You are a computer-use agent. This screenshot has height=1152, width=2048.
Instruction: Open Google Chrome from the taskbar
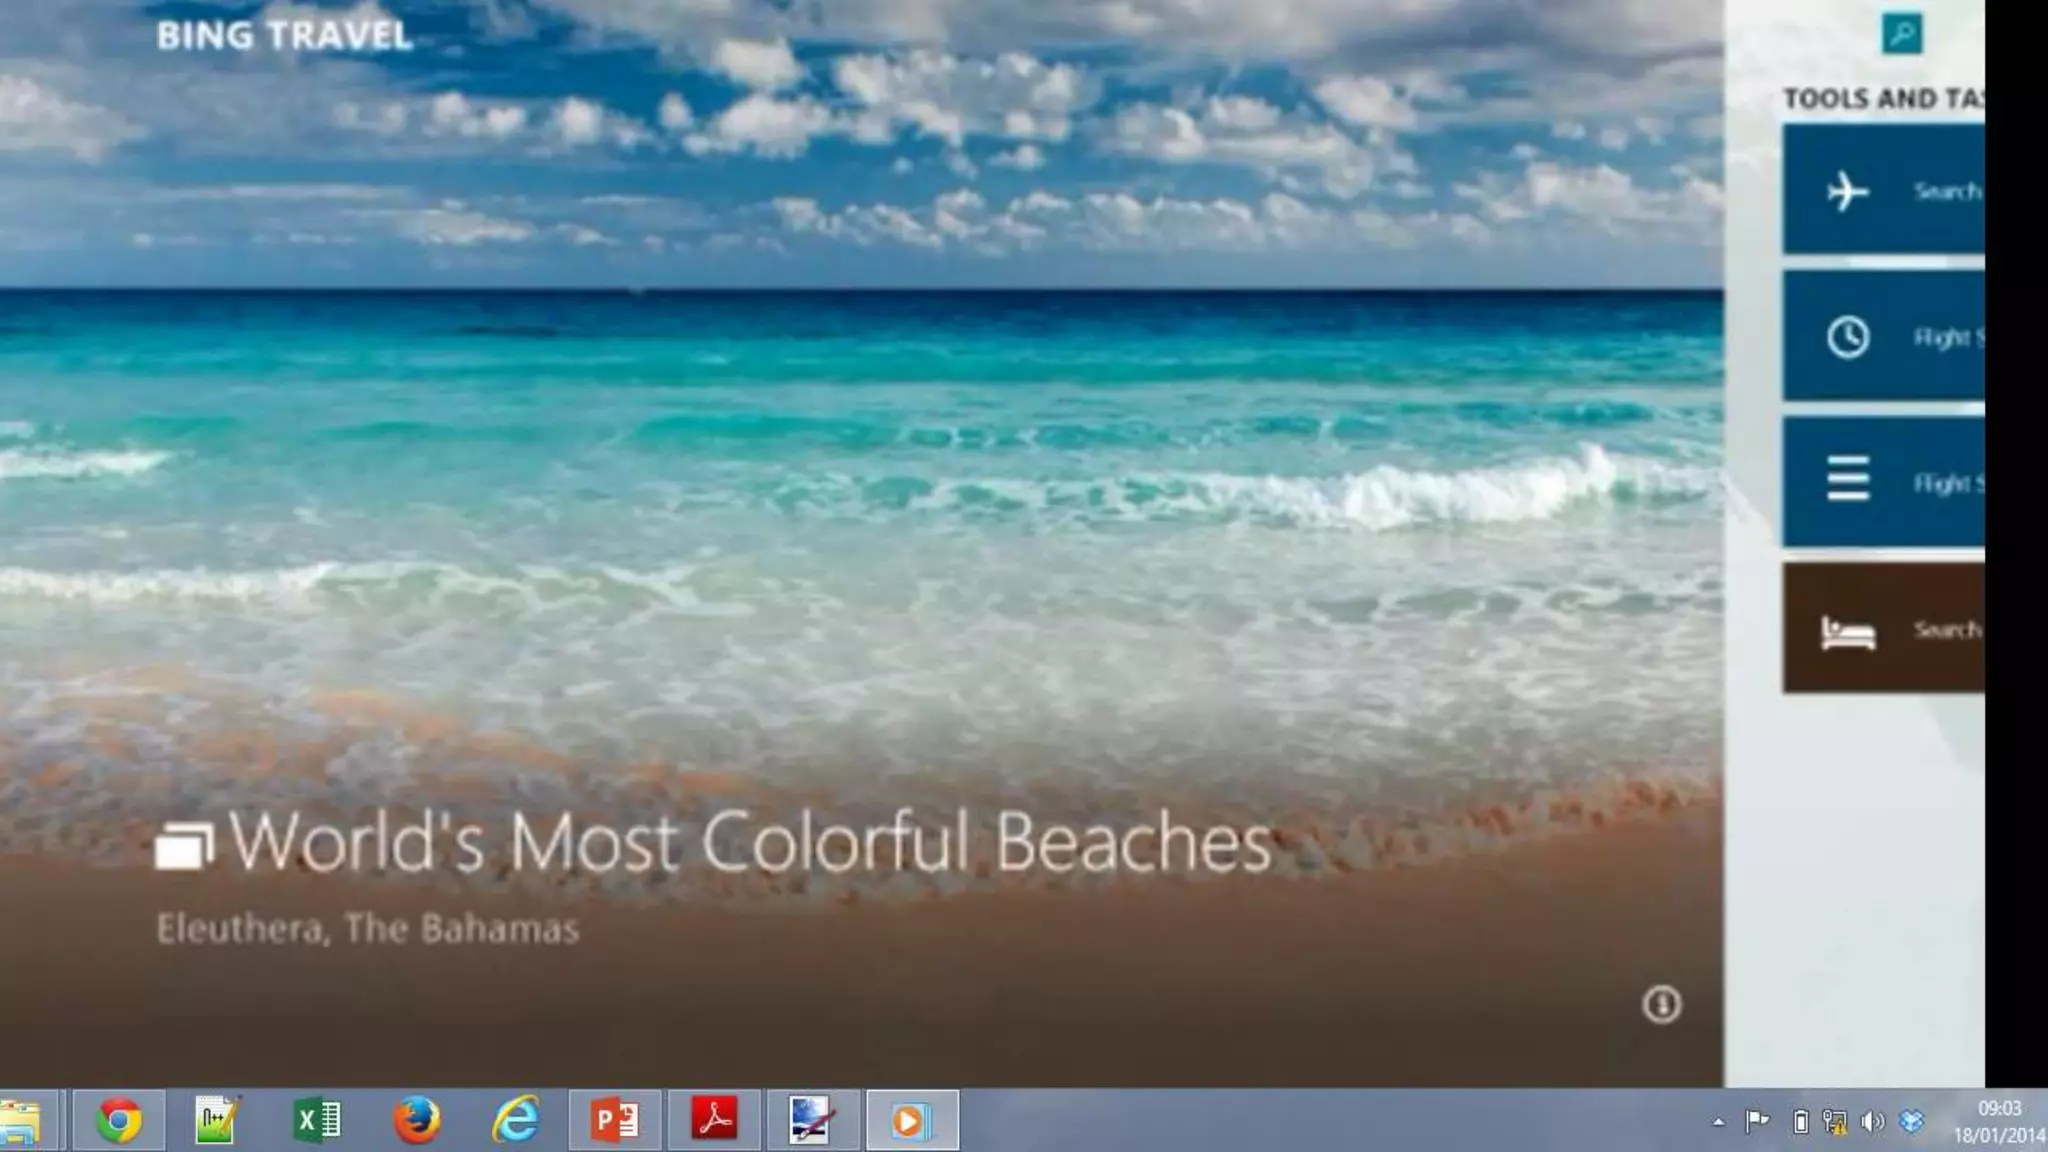(x=118, y=1120)
